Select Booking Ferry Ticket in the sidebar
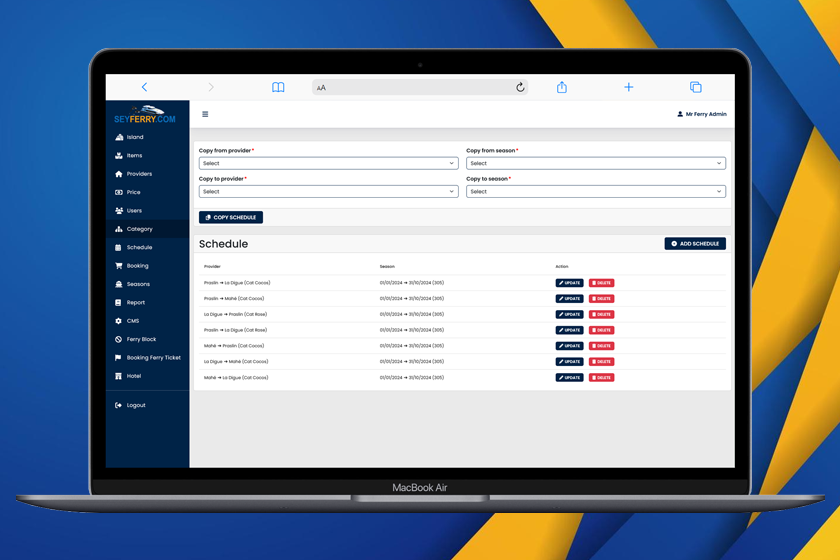 (153, 357)
